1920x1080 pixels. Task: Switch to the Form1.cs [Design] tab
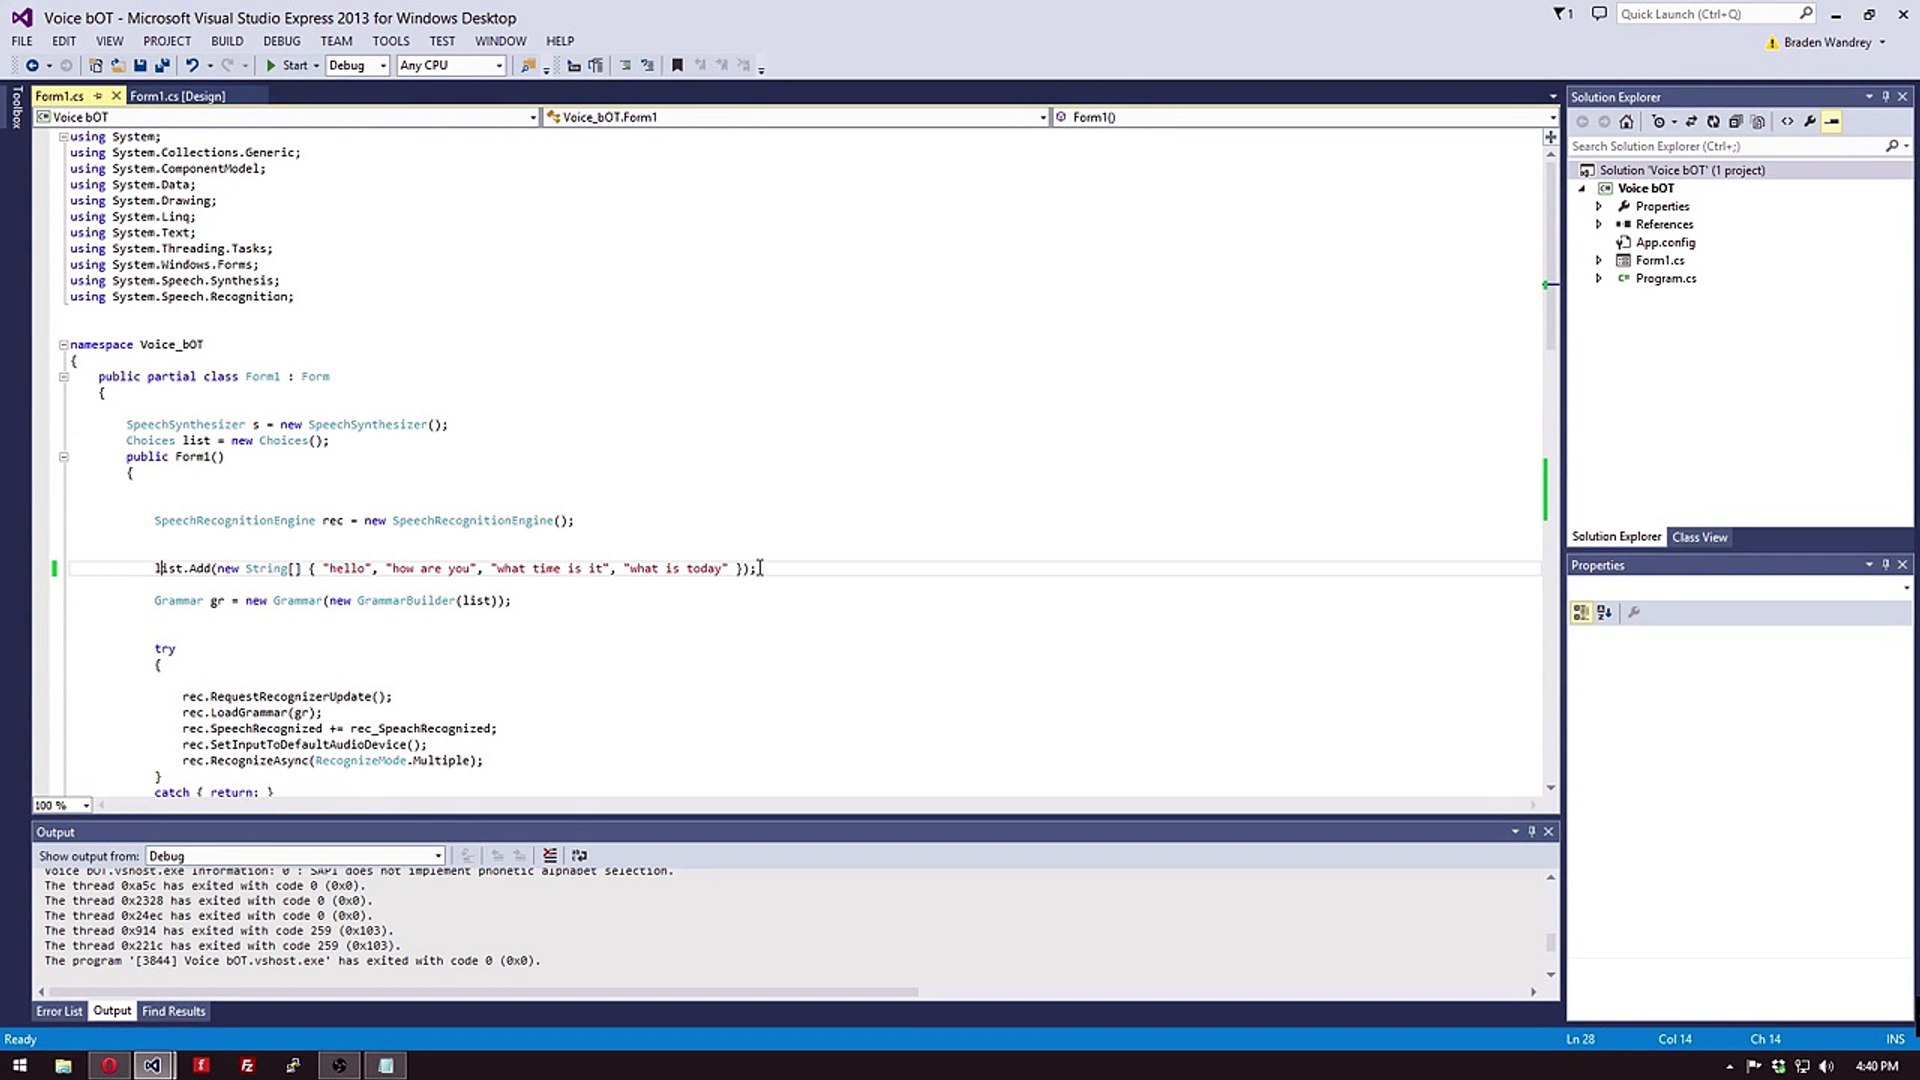click(x=177, y=96)
